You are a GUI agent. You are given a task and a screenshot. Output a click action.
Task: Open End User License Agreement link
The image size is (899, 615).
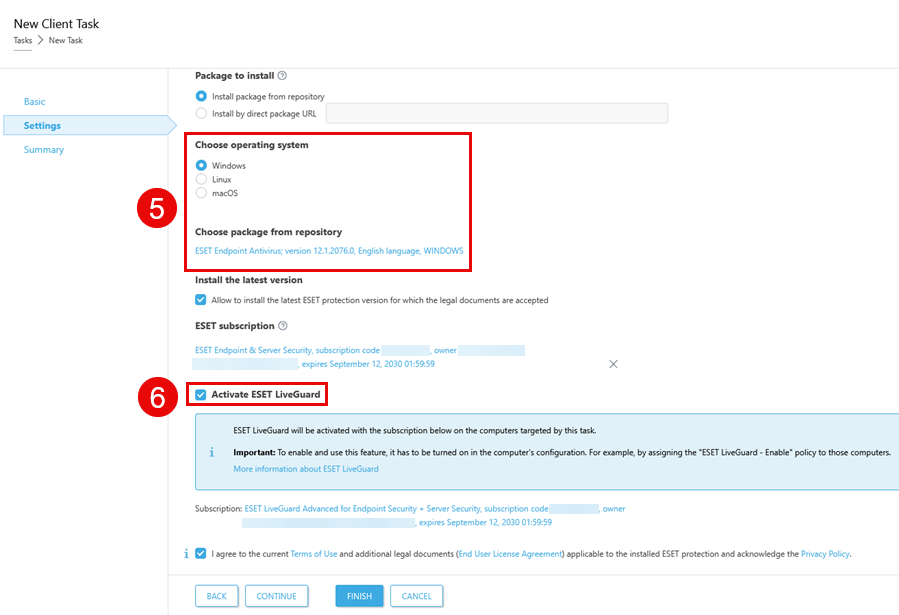pos(510,554)
